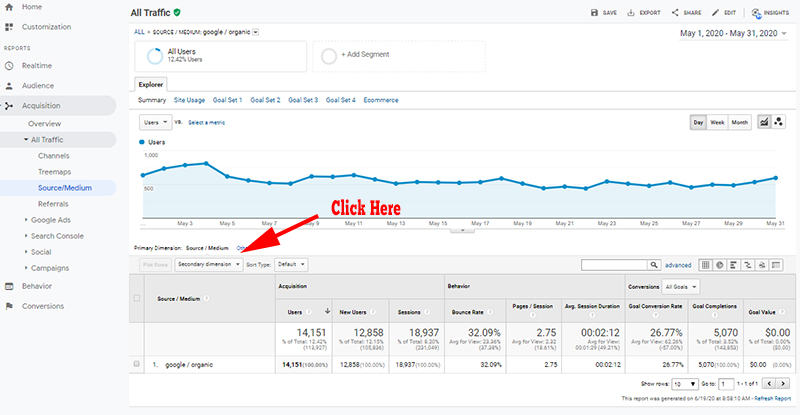Click the Refresh Report link
The image size is (800, 415).
(773, 399)
